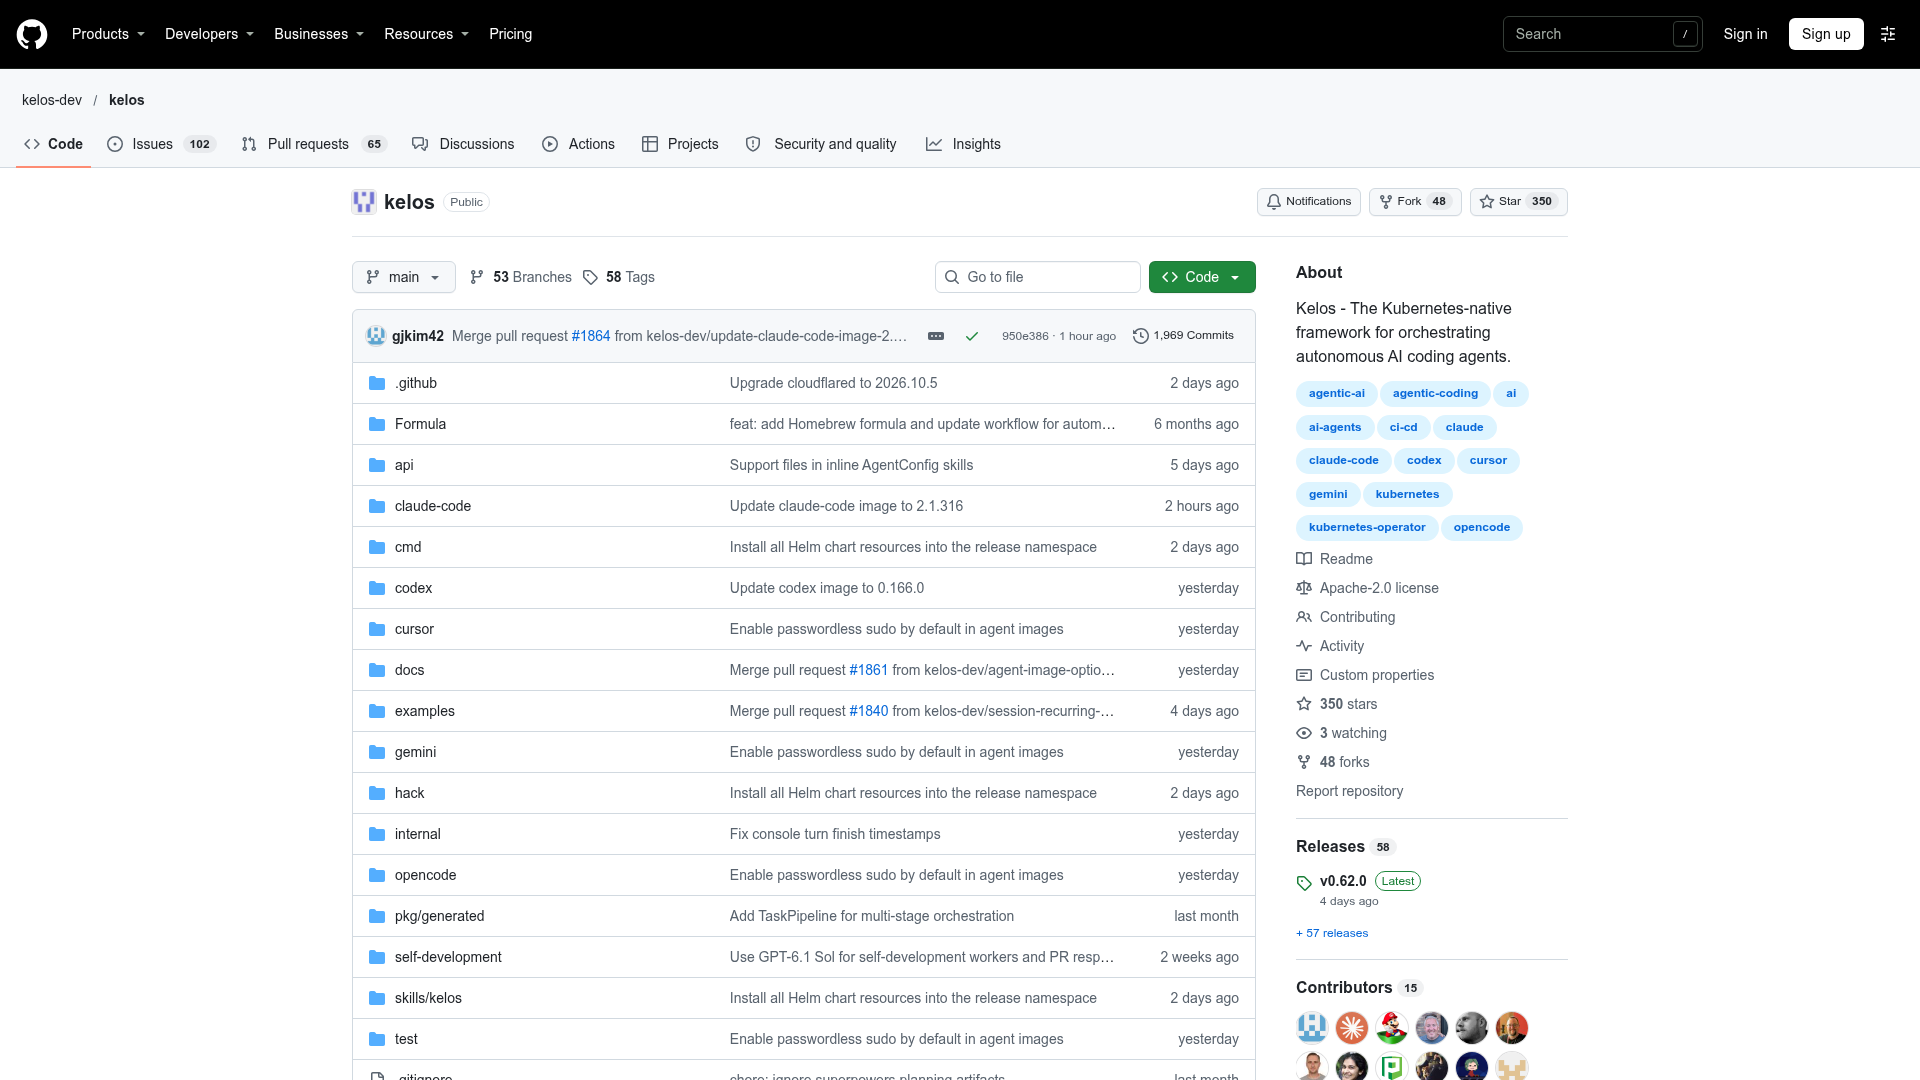Open the self-development folder
Screen dimensions: 1920x1080
448,957
